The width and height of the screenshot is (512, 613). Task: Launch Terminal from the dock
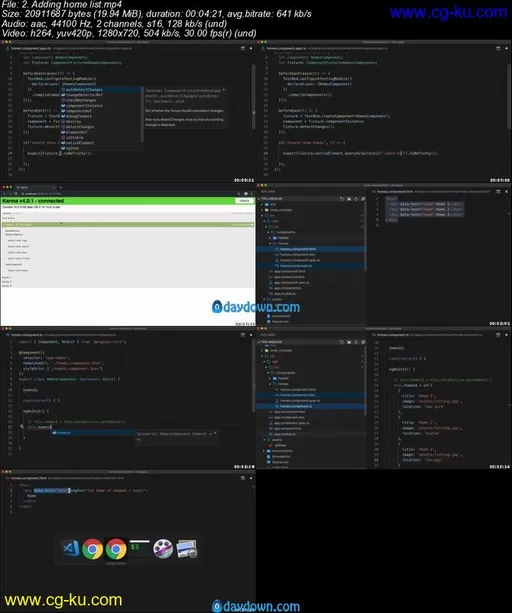pos(140,549)
